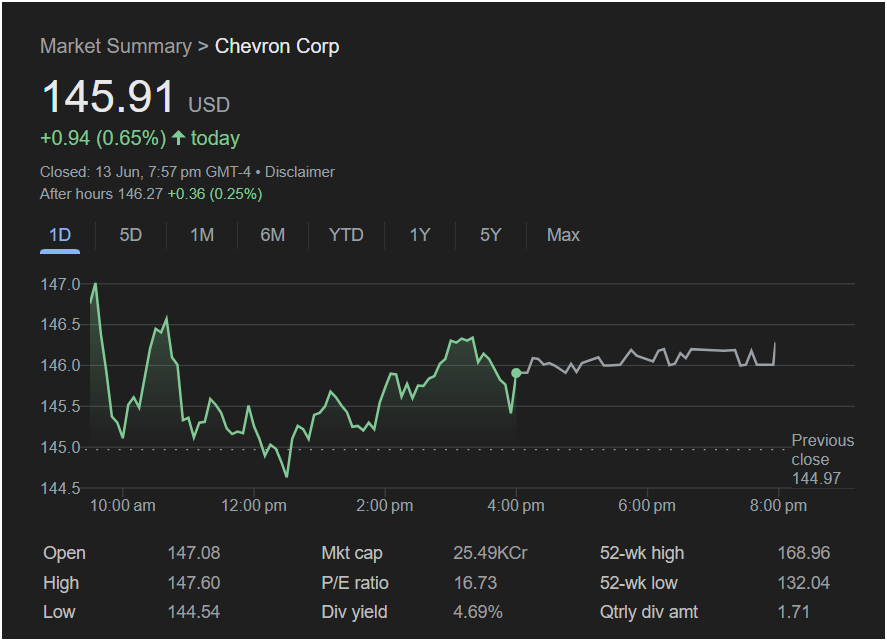Viewport: 887px width, 641px height.
Task: Select the YTD range tab
Action: [x=346, y=235]
